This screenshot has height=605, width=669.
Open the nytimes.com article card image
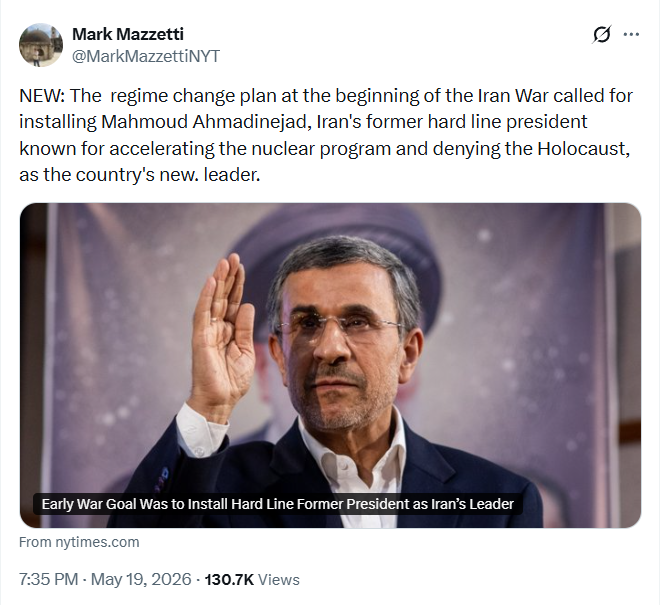point(330,365)
